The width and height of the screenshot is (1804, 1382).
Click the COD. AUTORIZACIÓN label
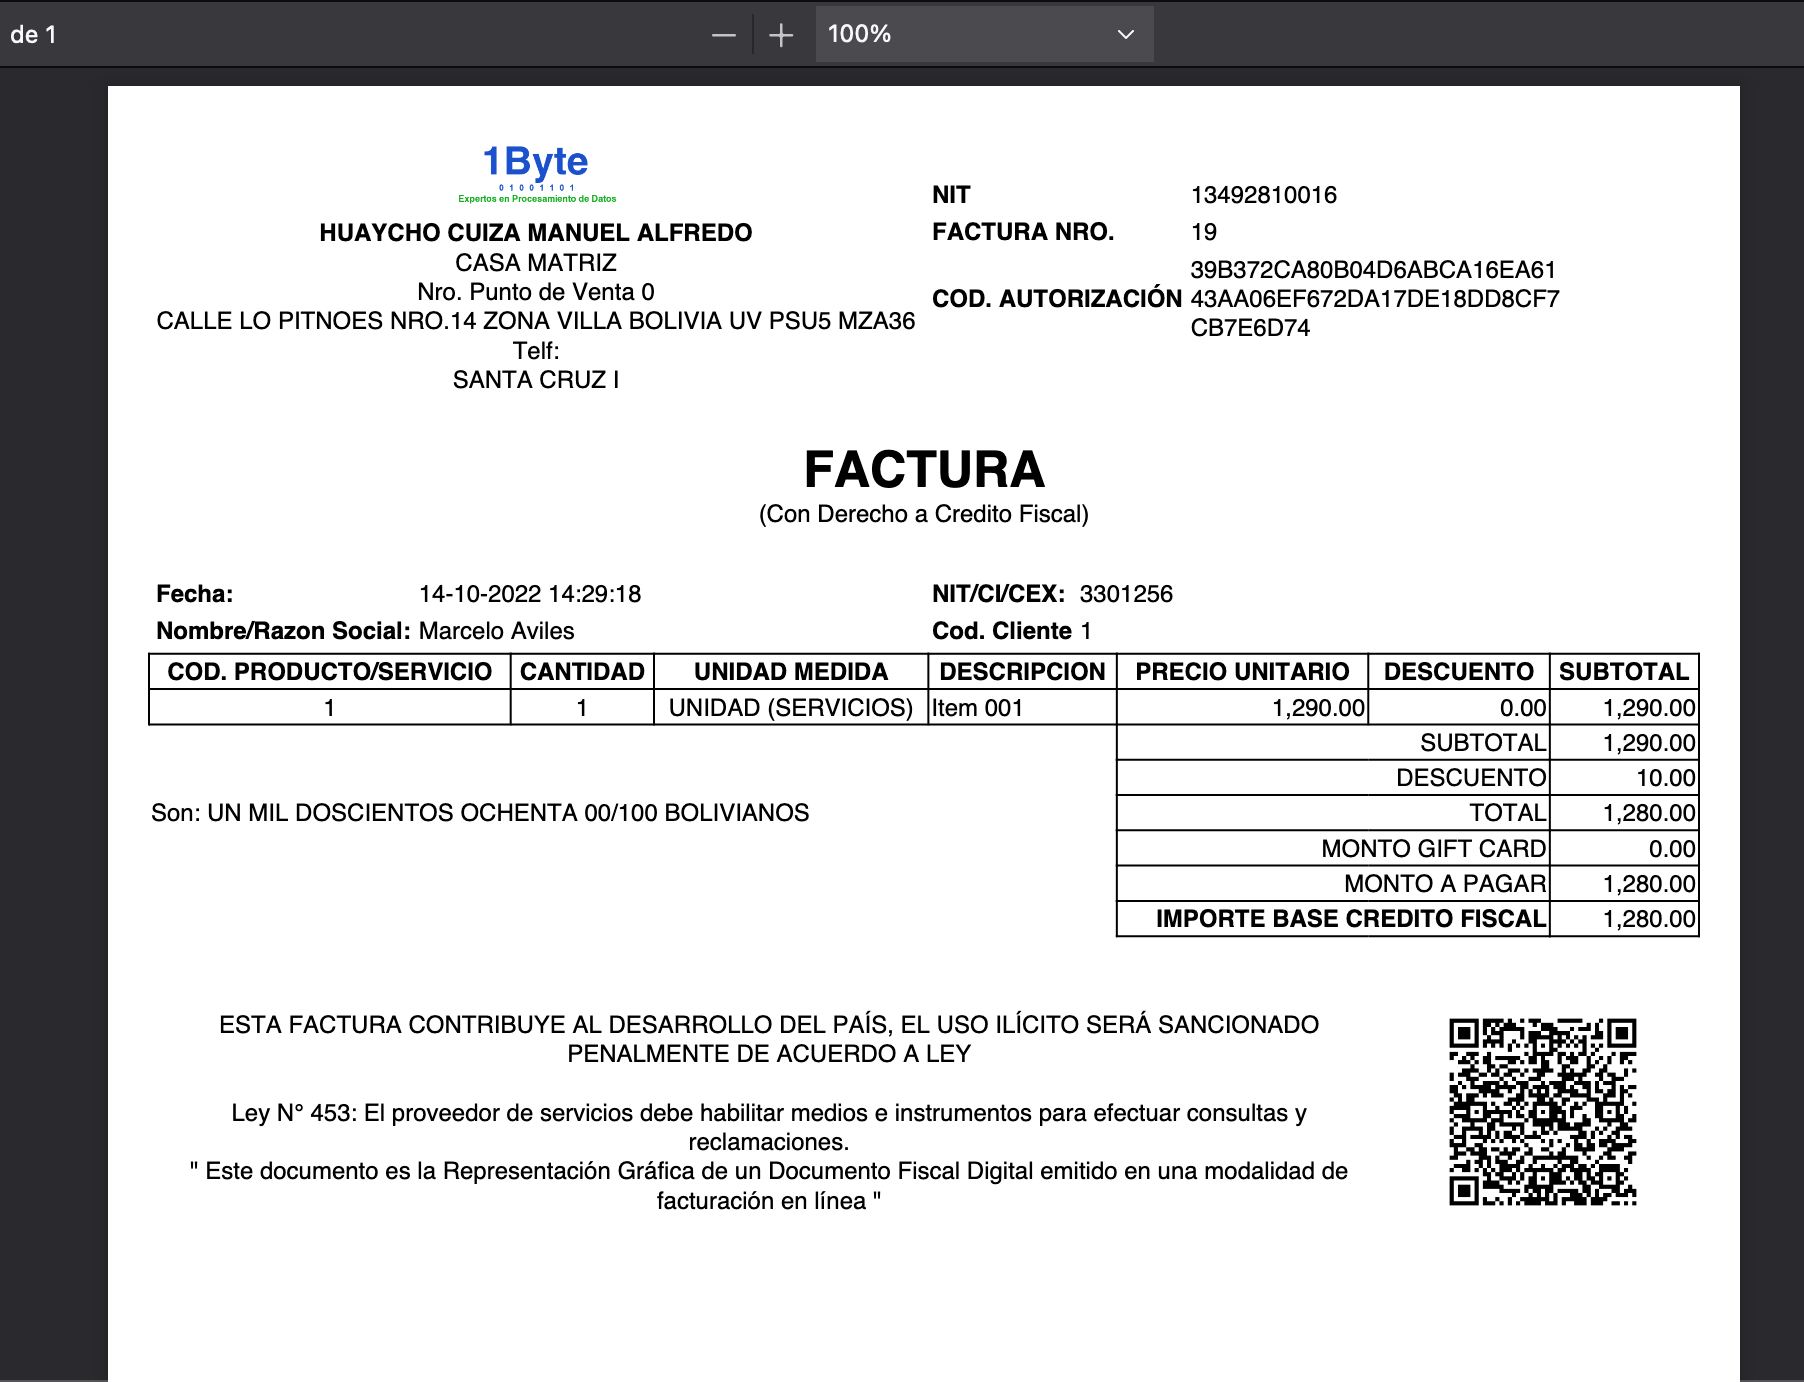pyautogui.click(x=1056, y=299)
